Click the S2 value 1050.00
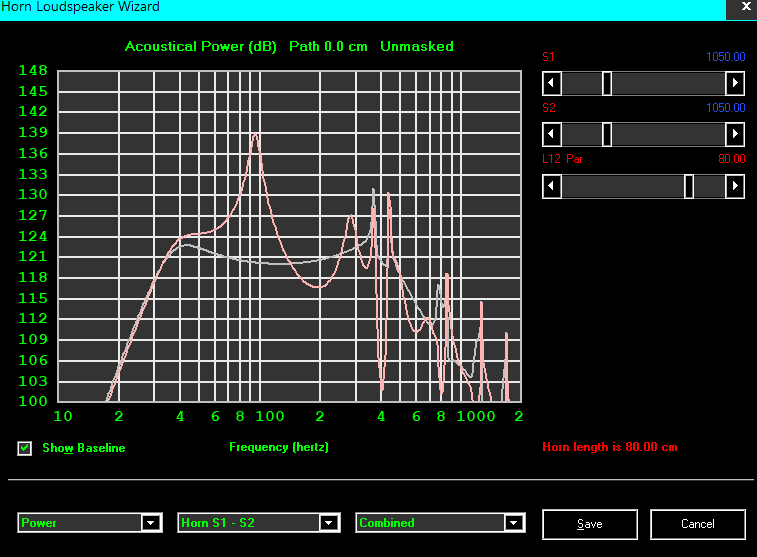Viewport: 757px width, 557px height. tap(726, 108)
